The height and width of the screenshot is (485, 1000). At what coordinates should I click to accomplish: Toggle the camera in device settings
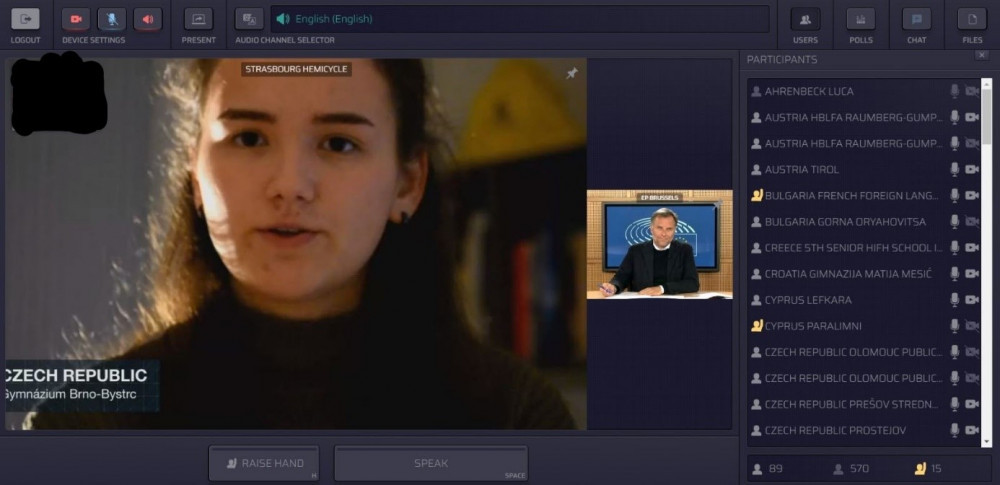(76, 19)
